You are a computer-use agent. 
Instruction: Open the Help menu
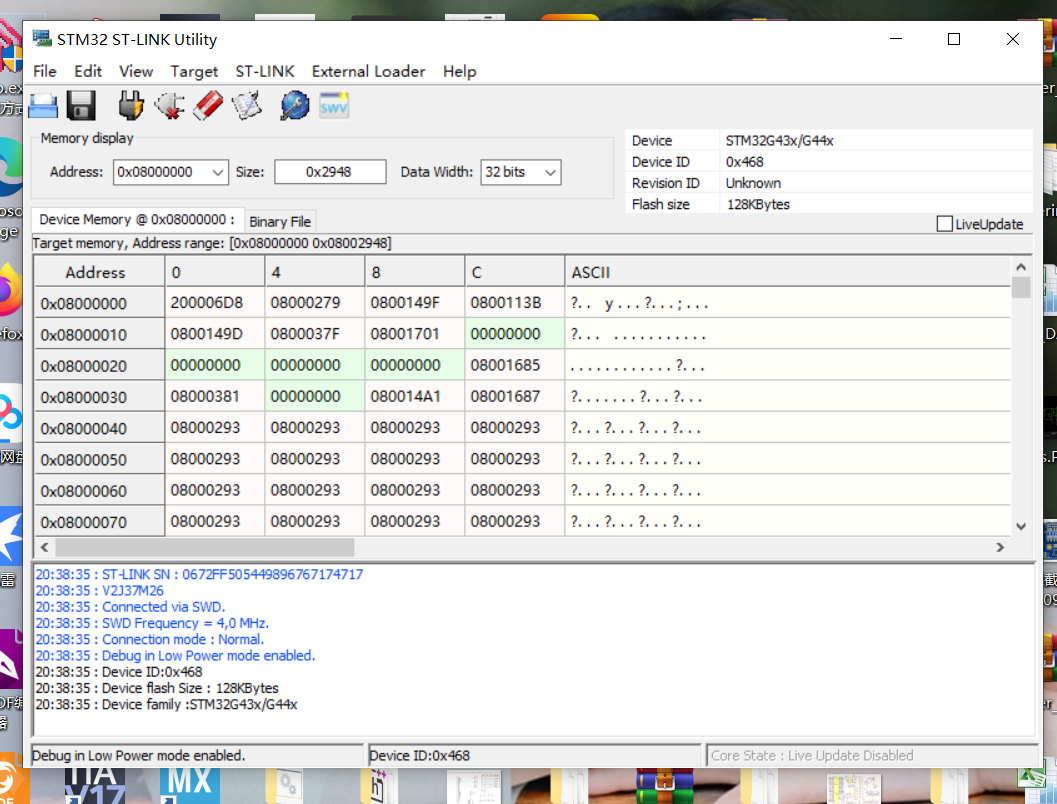[459, 71]
